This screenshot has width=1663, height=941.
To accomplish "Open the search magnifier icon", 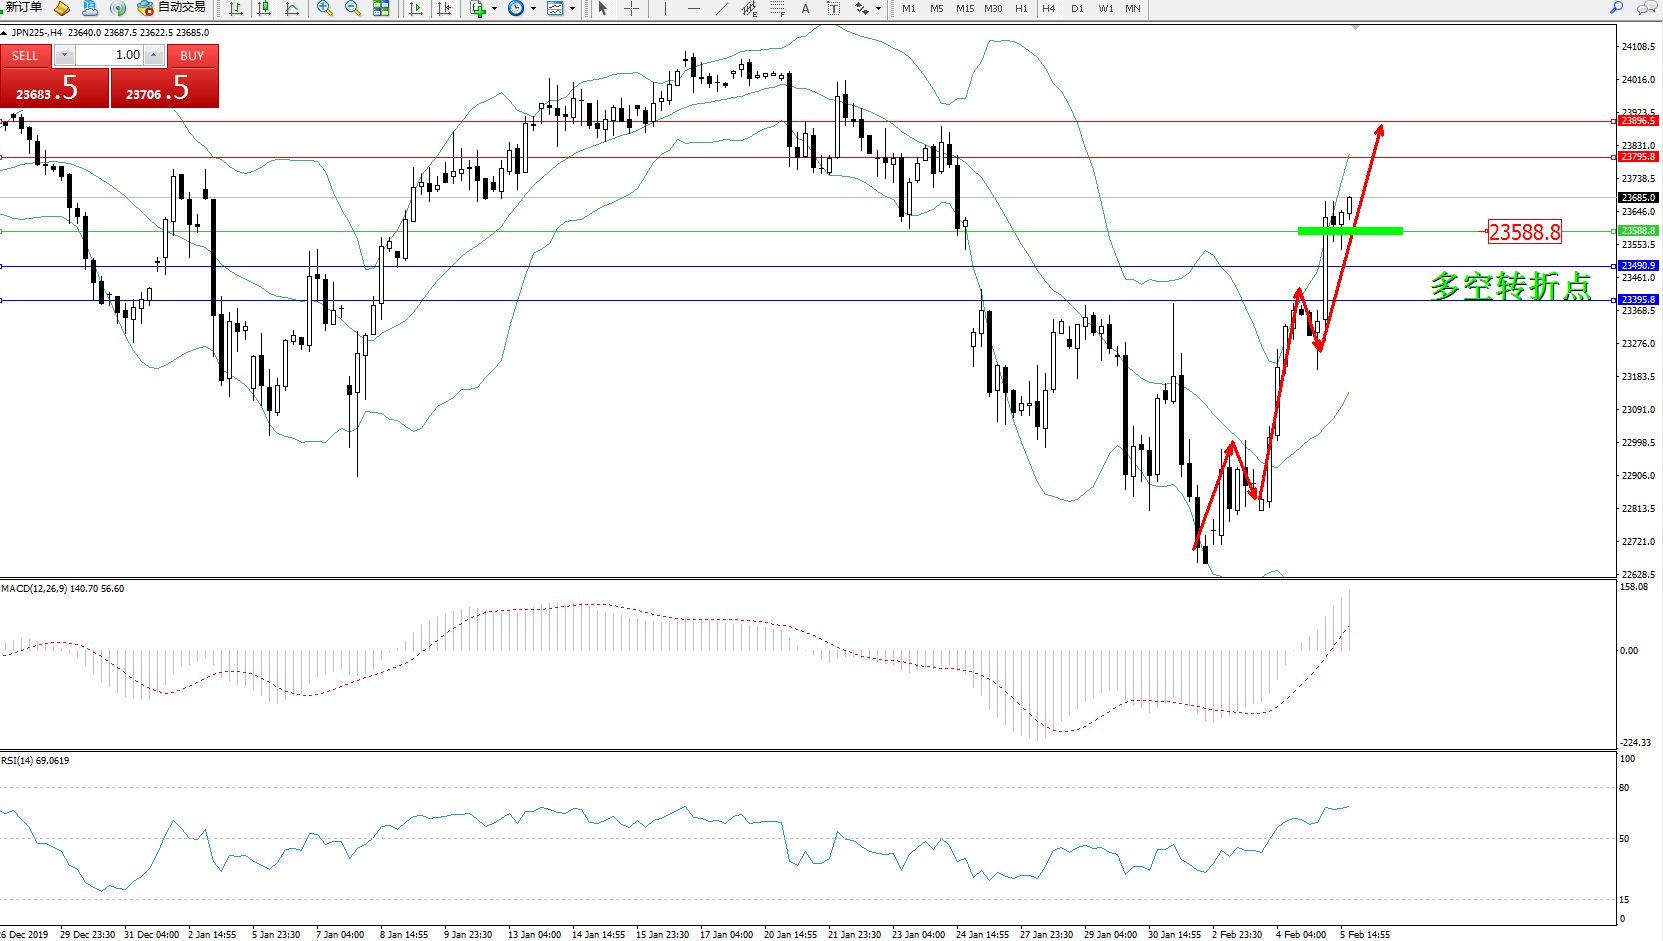I will 1616,8.
